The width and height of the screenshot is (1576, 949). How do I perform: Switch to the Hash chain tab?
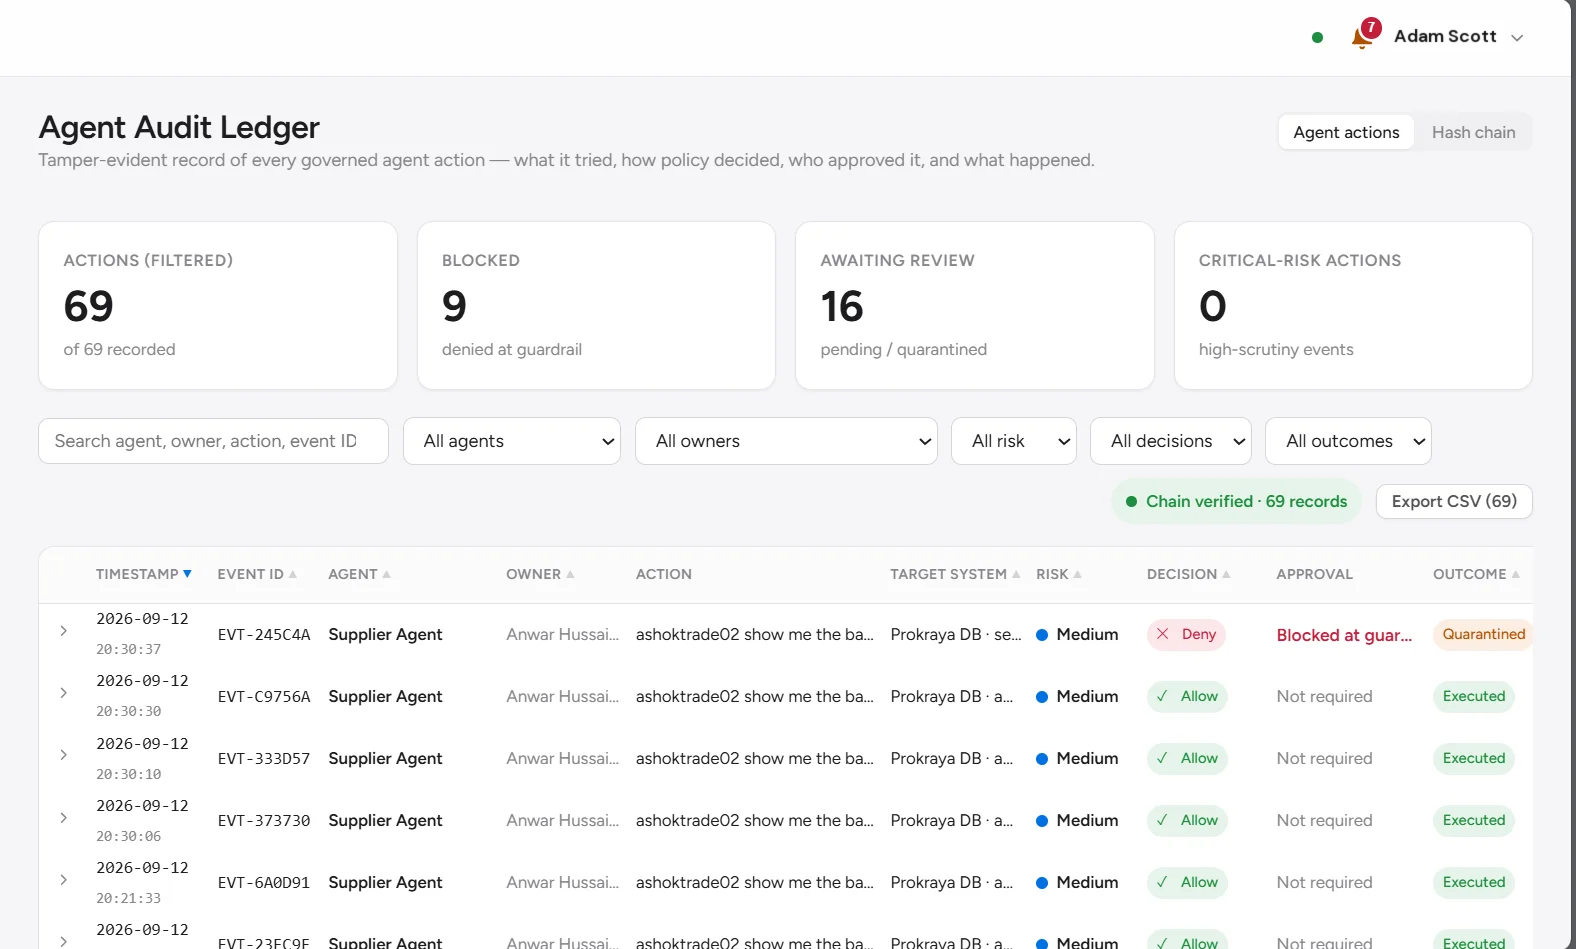click(x=1473, y=132)
